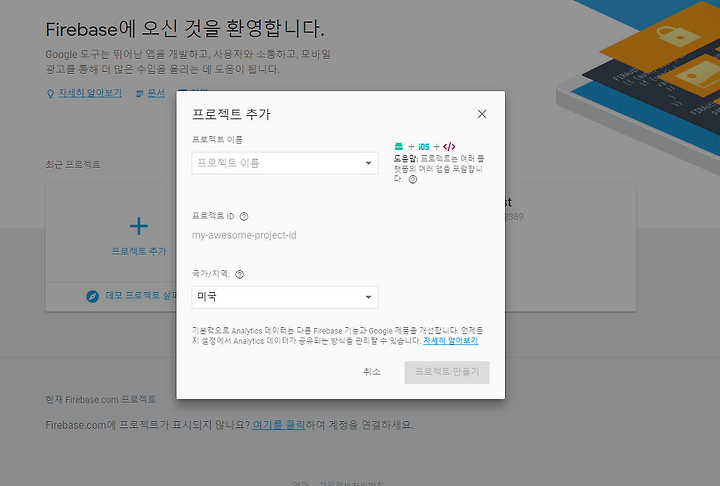Click the help icon after the 도움말 tip

(x=413, y=180)
